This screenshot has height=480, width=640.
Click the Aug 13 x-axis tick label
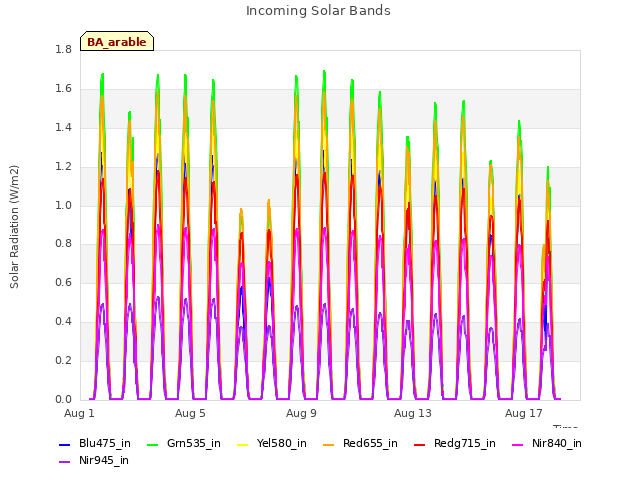click(413, 413)
